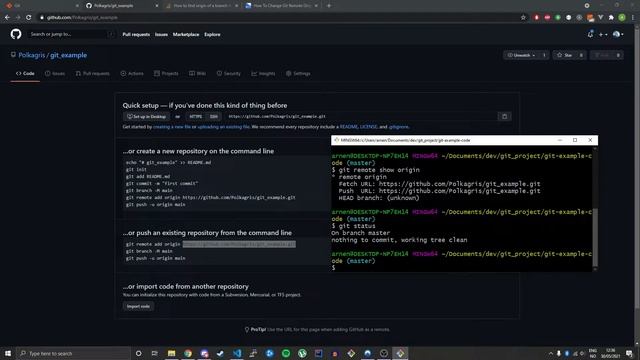Open the Wiki tab
This screenshot has width=640, height=360.
point(198,73)
